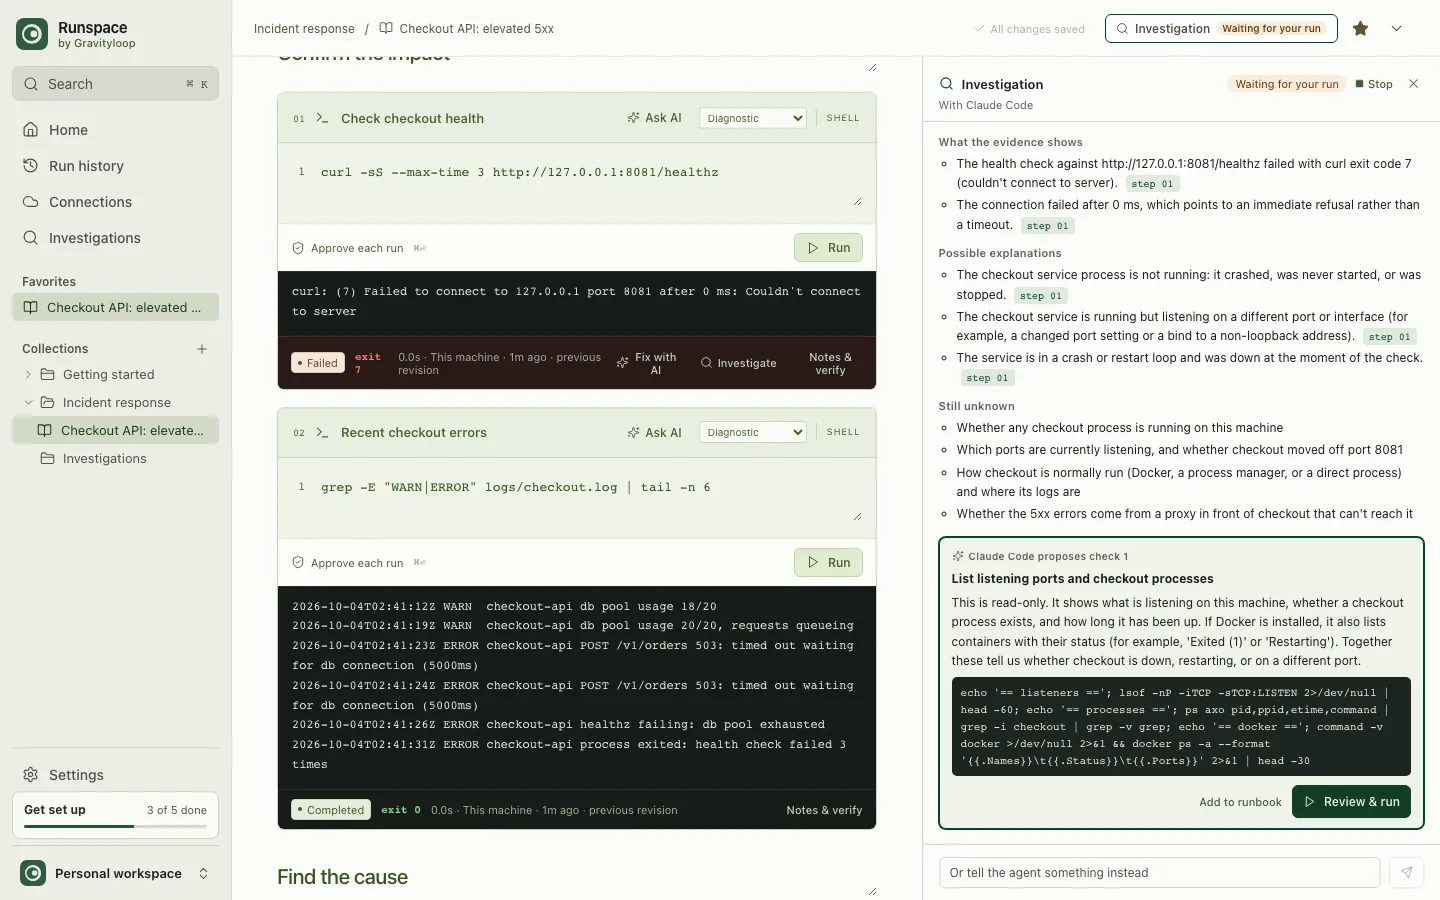Go to Home in sidebar
This screenshot has width=1440, height=900.
pyautogui.click(x=115, y=130)
